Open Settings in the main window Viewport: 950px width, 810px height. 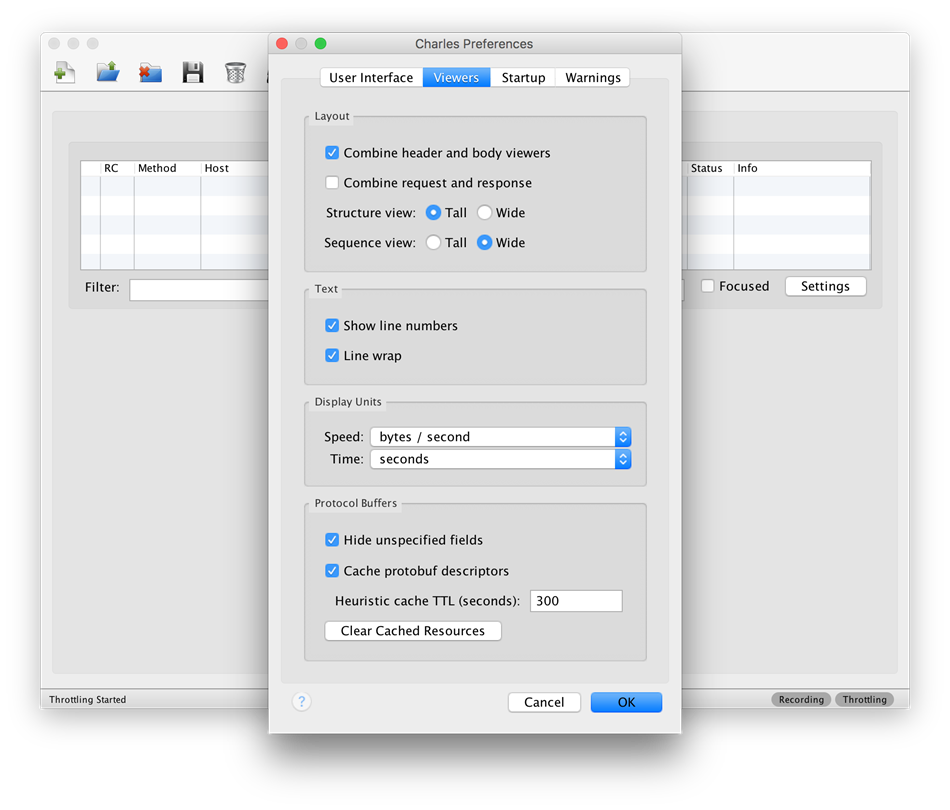[x=825, y=286]
